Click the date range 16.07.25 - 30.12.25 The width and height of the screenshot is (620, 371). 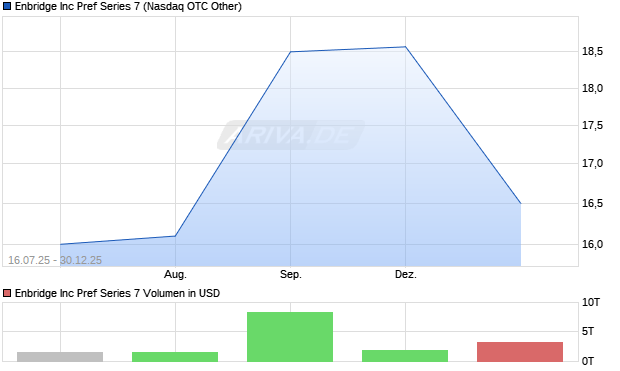pyautogui.click(x=55, y=260)
